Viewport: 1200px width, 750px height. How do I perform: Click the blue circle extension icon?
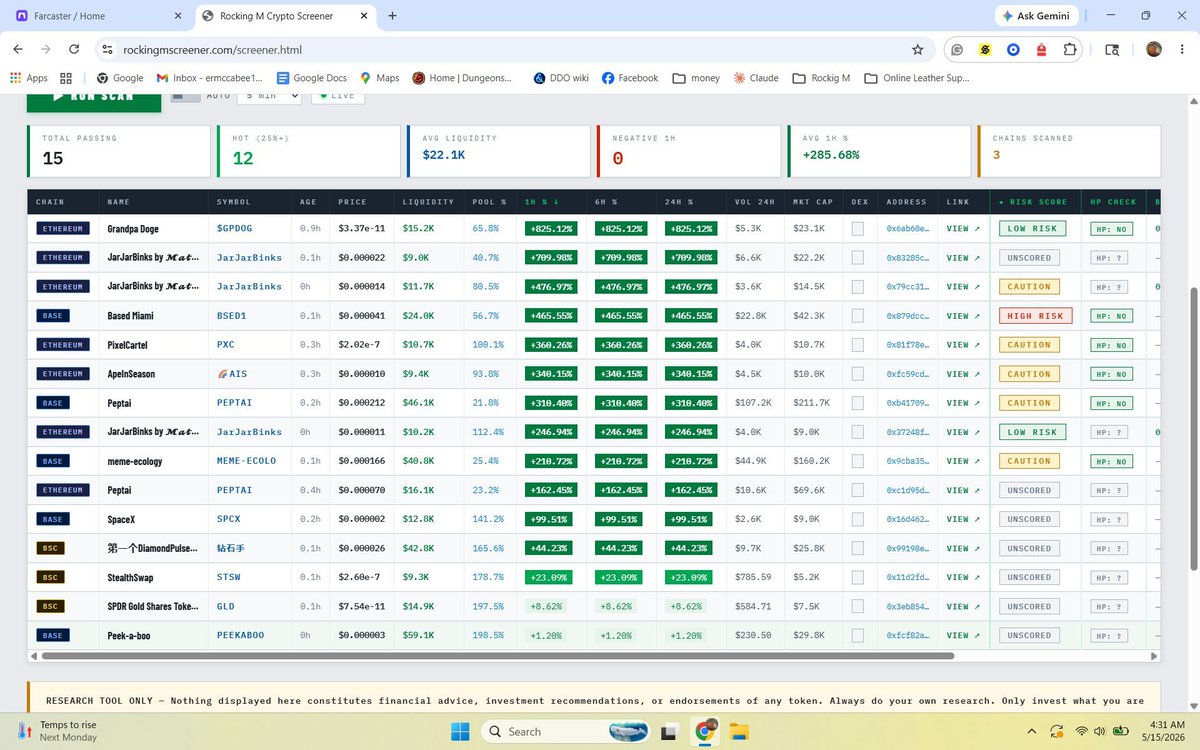[x=1013, y=49]
